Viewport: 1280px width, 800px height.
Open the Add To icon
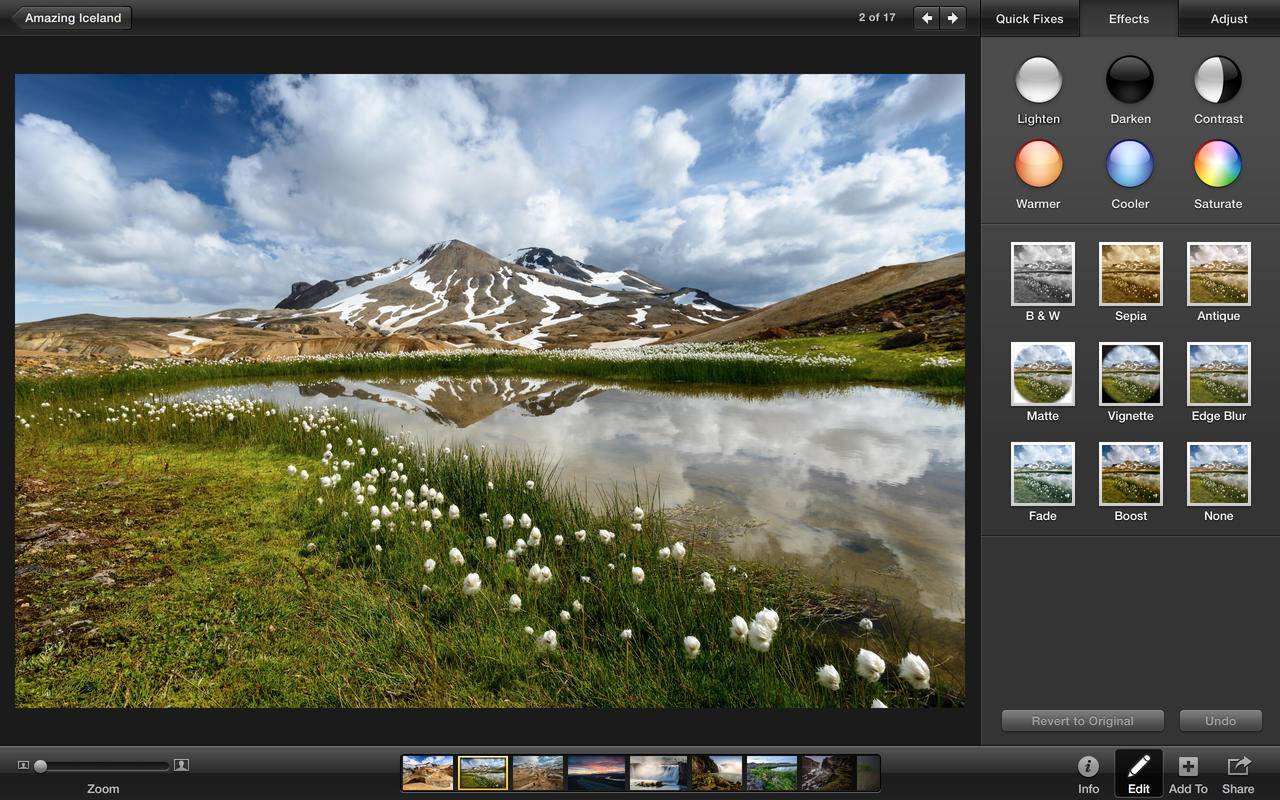click(1188, 766)
